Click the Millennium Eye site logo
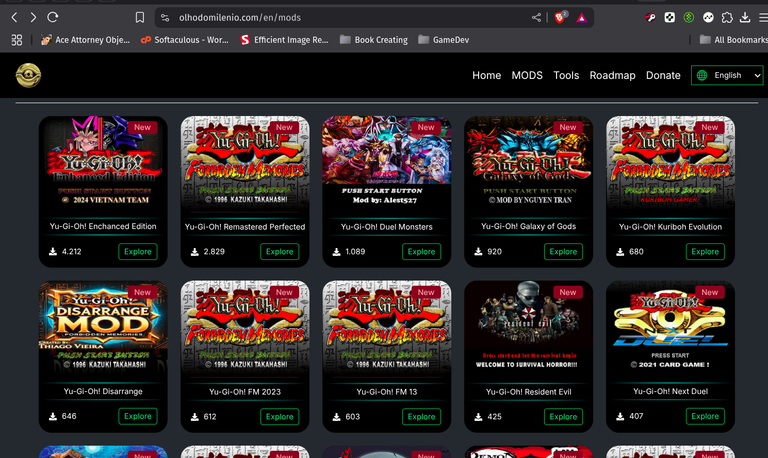The height and width of the screenshot is (458, 768). click(28, 75)
